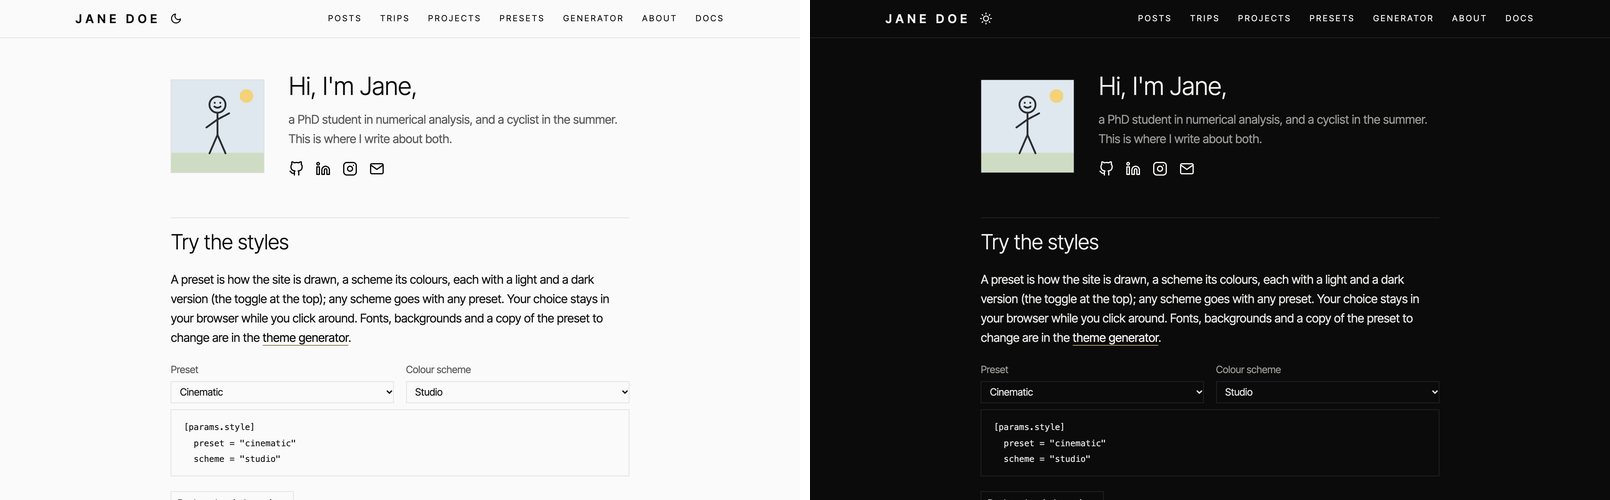Toggle light mode sun icon in dark pane
1610x500 pixels.
pyautogui.click(x=986, y=18)
